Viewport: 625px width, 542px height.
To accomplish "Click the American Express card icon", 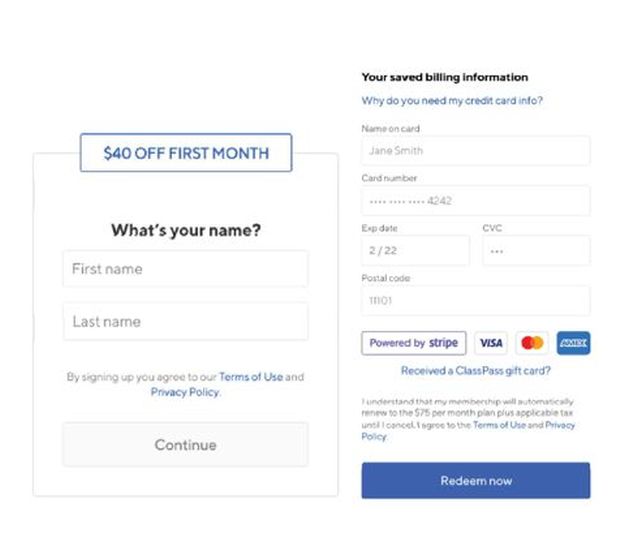I will point(573,343).
